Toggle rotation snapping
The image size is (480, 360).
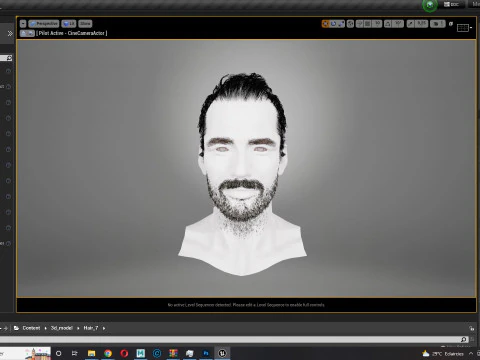tap(388, 24)
